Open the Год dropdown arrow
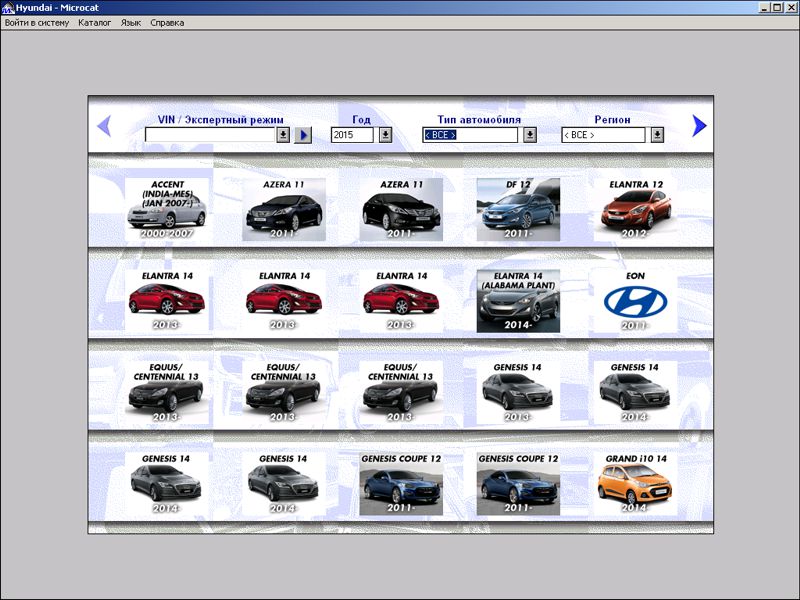This screenshot has width=800, height=600. click(386, 135)
